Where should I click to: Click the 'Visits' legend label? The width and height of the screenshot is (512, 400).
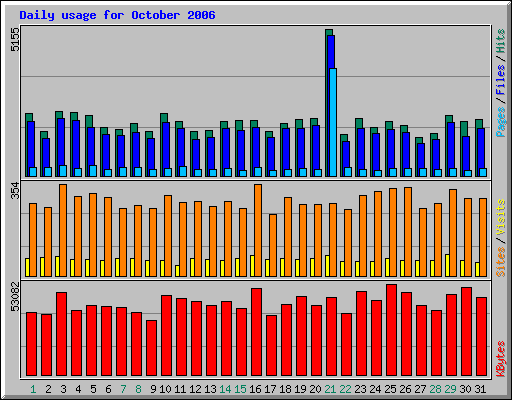(501, 218)
